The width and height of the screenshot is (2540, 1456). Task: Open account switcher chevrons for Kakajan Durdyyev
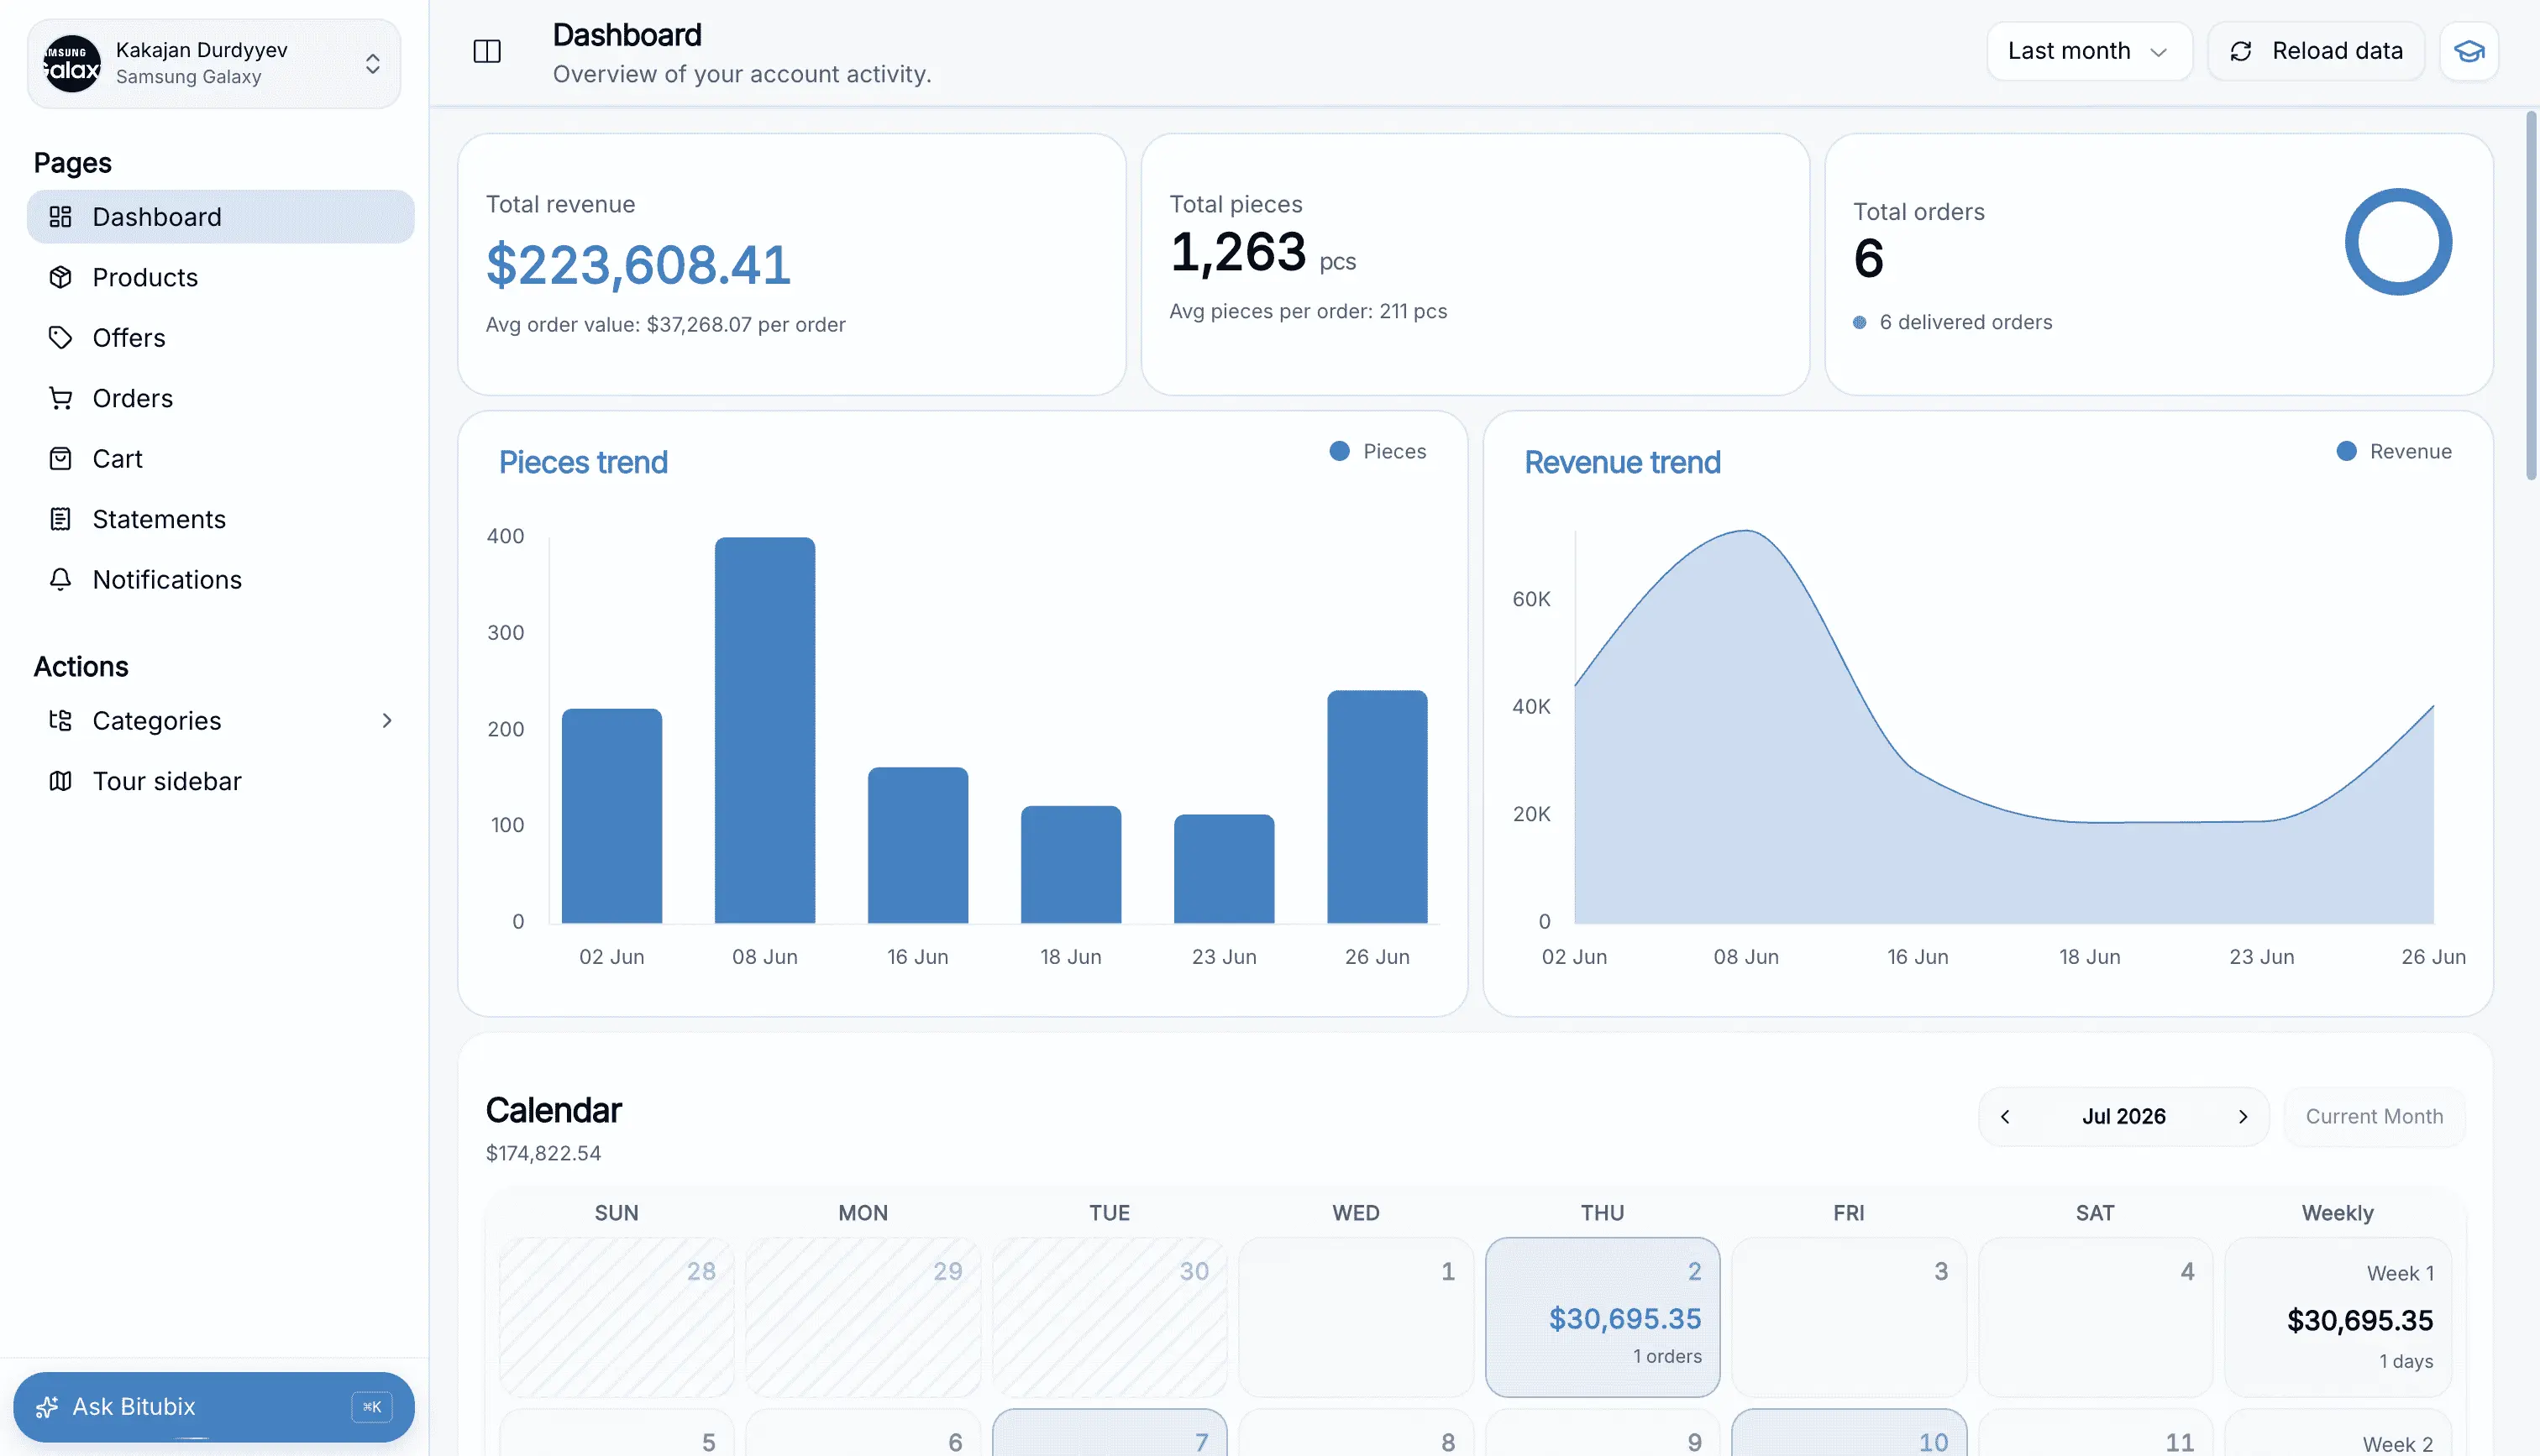[372, 64]
